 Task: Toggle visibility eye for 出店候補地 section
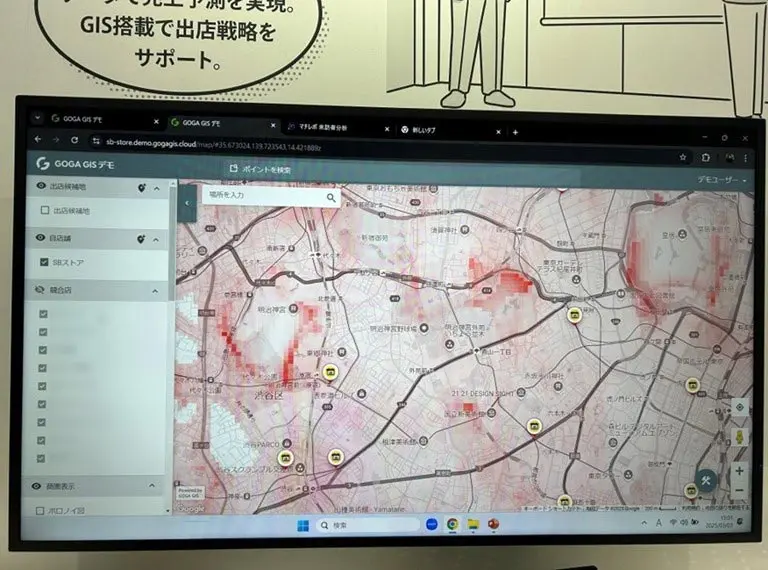point(41,186)
